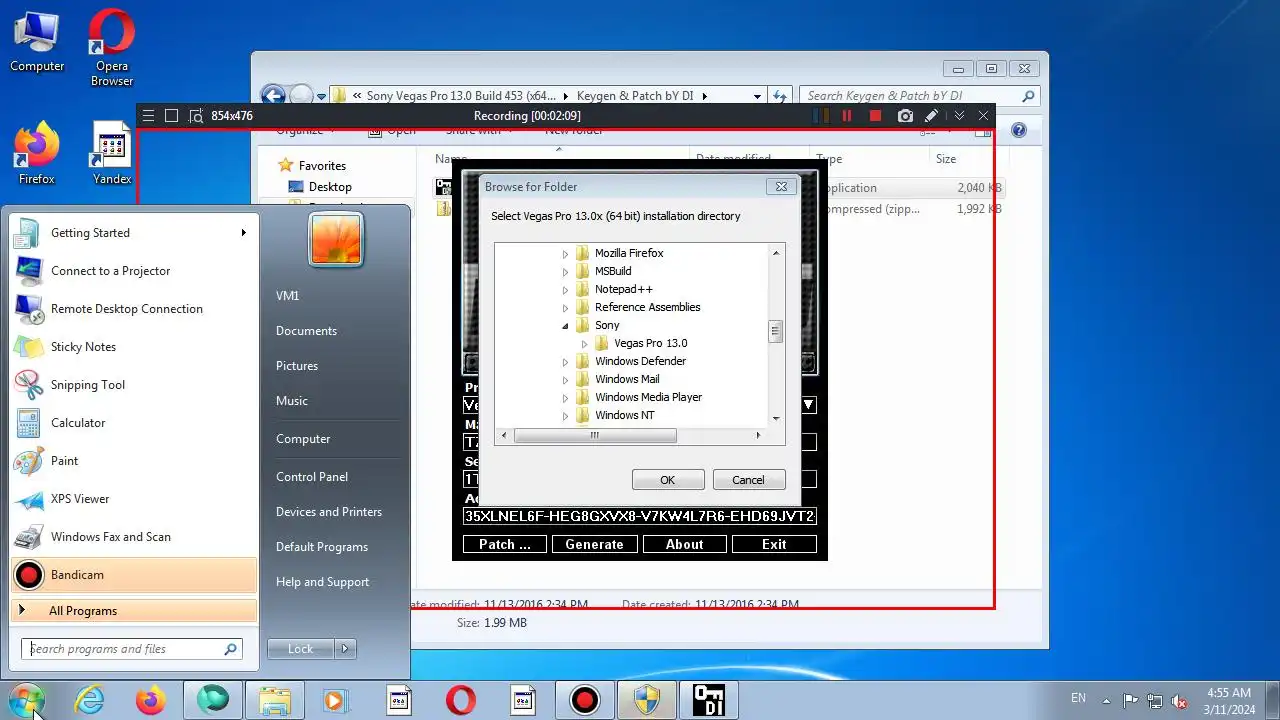Screen dimensions: 1280x720
Task: Expand Vegas Pro 13.0 folder node
Action: [x=585, y=344]
